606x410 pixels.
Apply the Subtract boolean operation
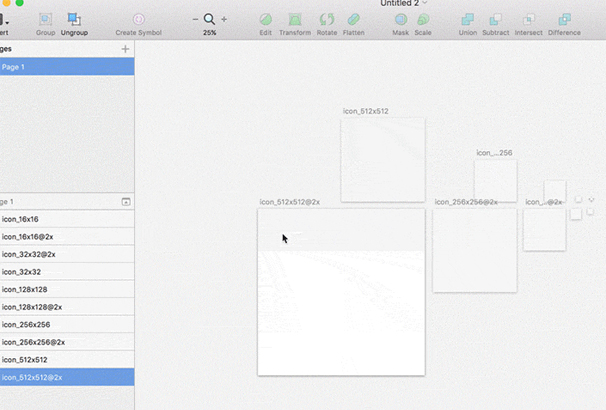[495, 20]
